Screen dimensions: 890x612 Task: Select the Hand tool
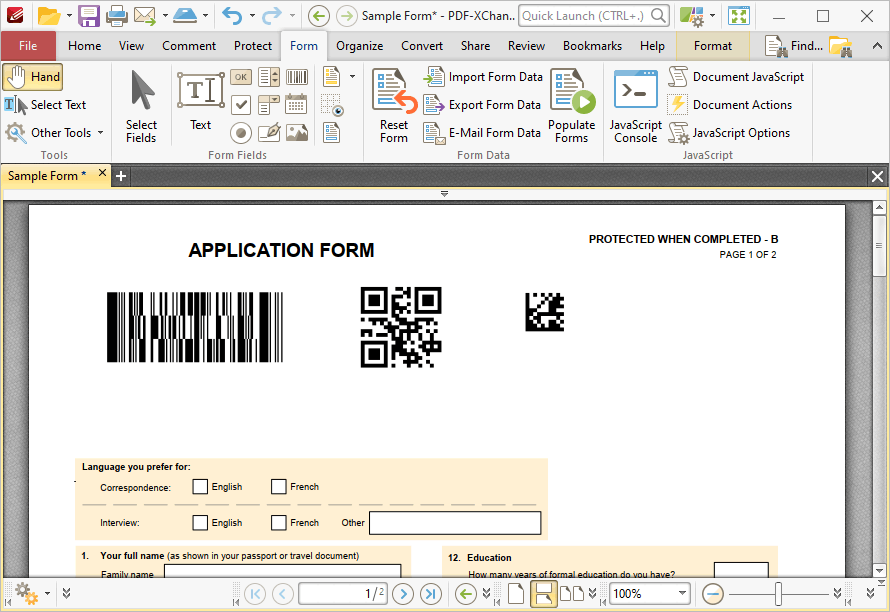pos(32,77)
